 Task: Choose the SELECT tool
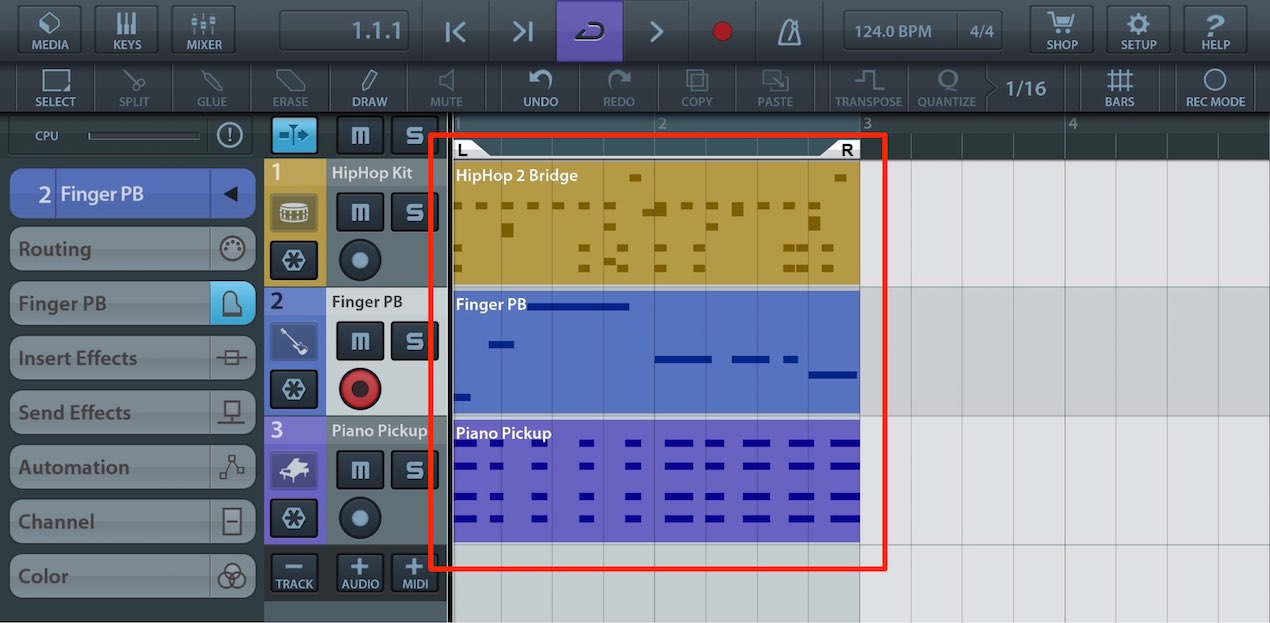tap(55, 88)
